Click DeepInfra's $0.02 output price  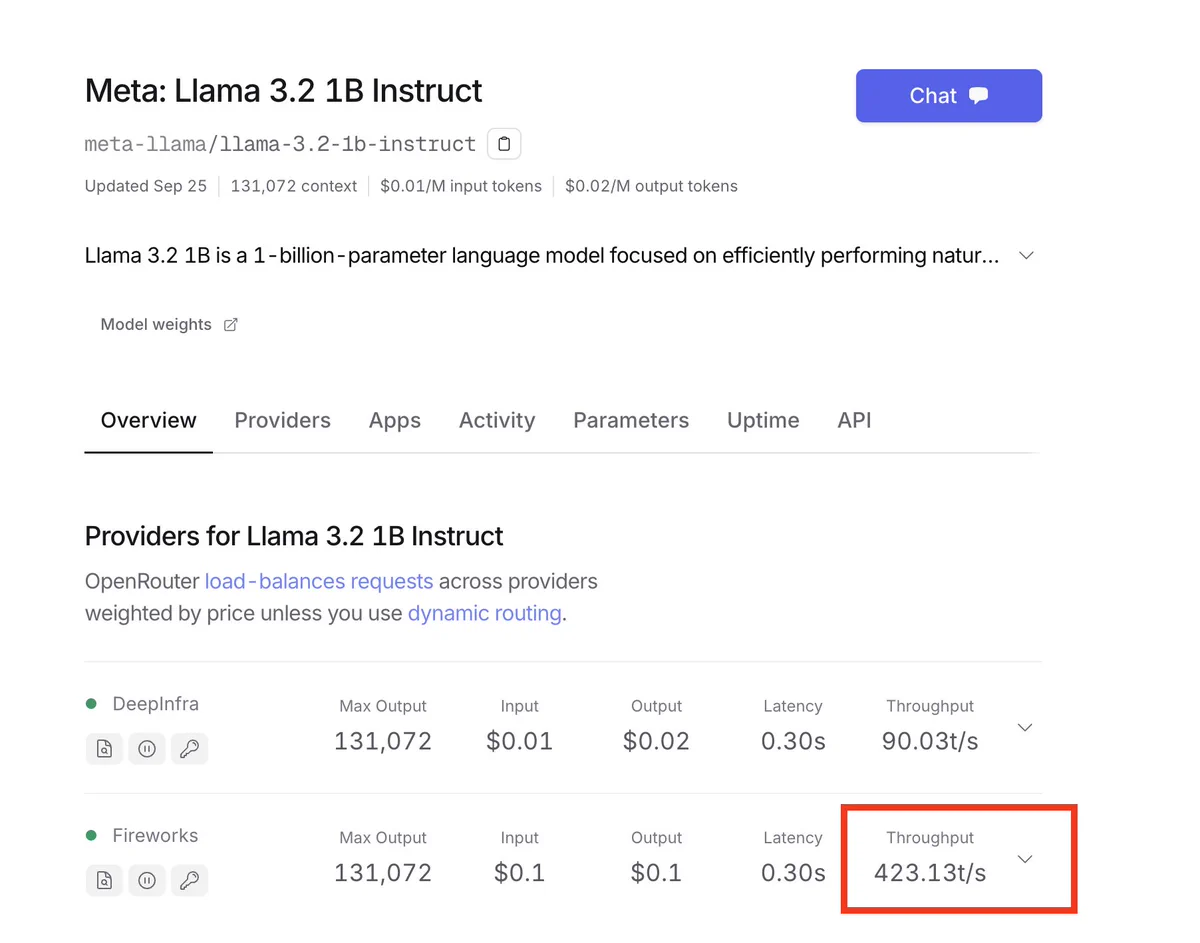(656, 741)
